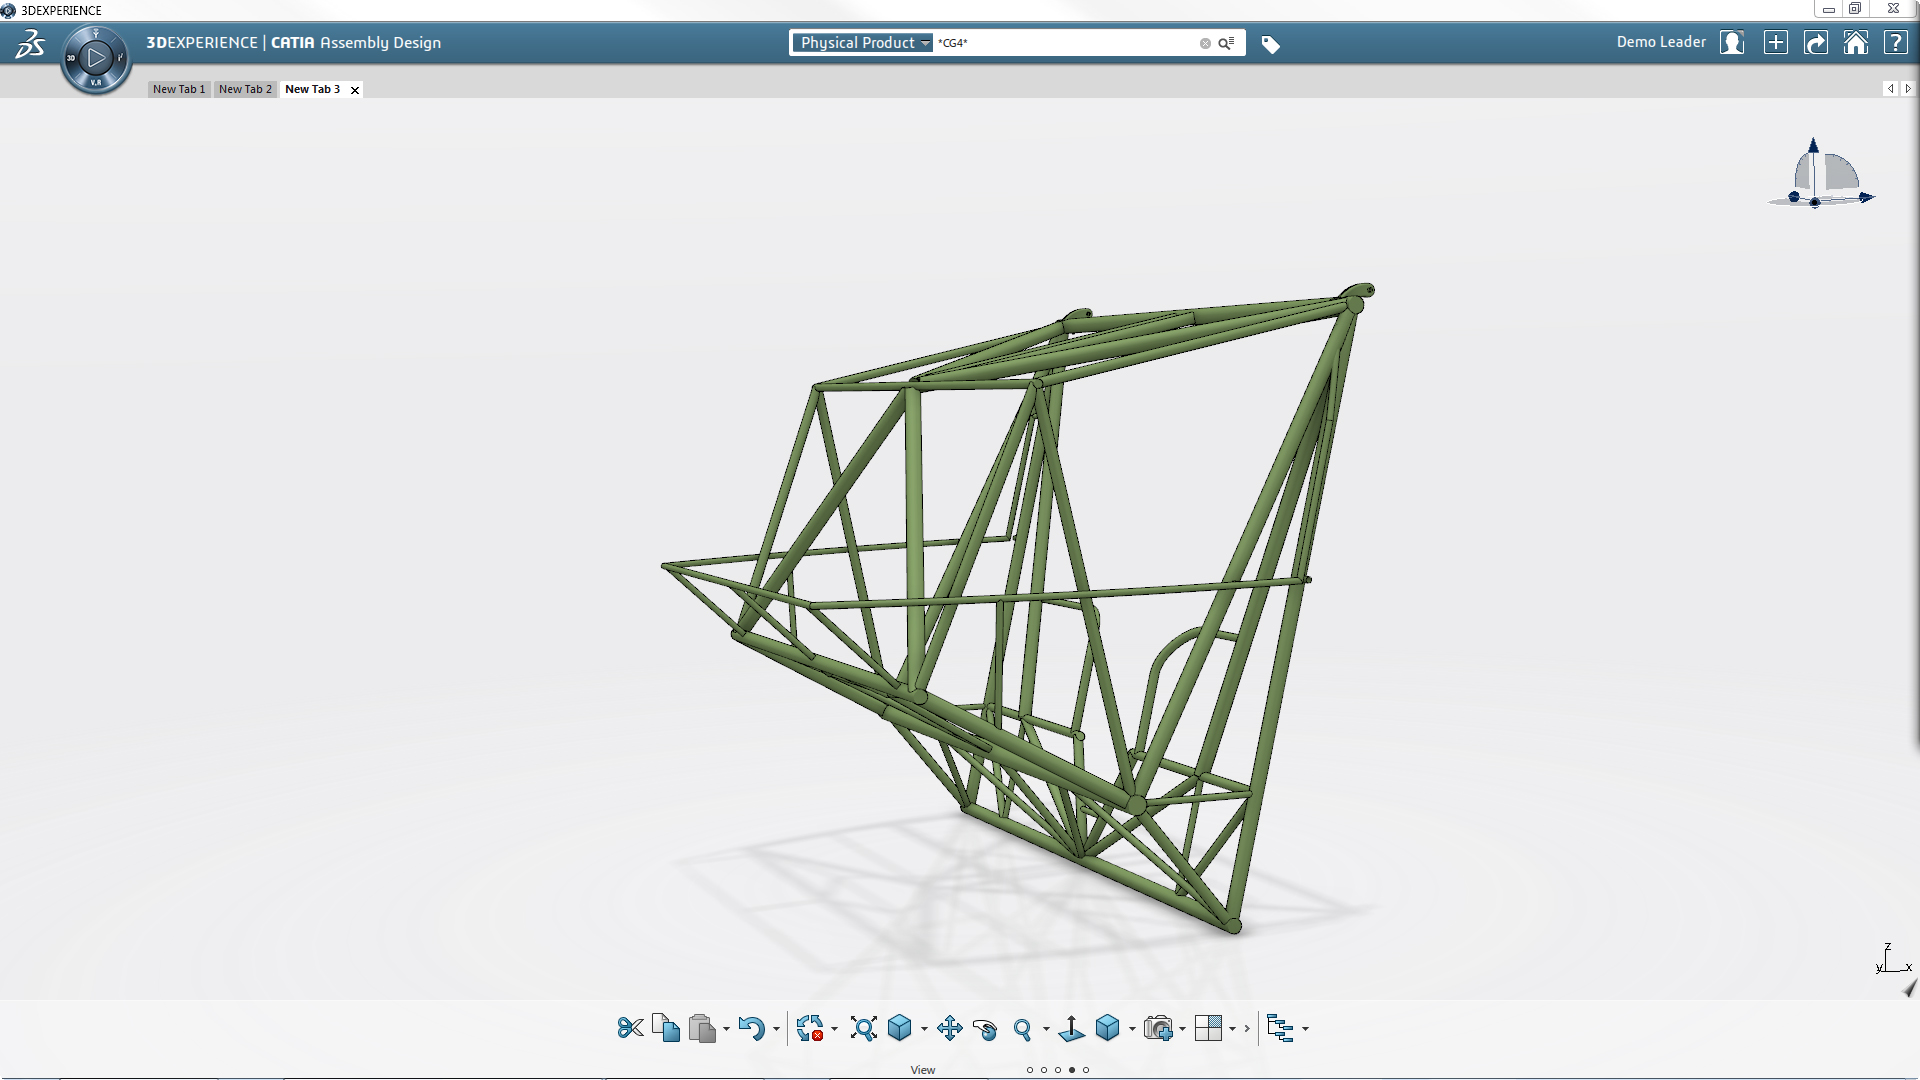Click the Demo Leader user name
1920x1080 pixels.
(x=1660, y=42)
